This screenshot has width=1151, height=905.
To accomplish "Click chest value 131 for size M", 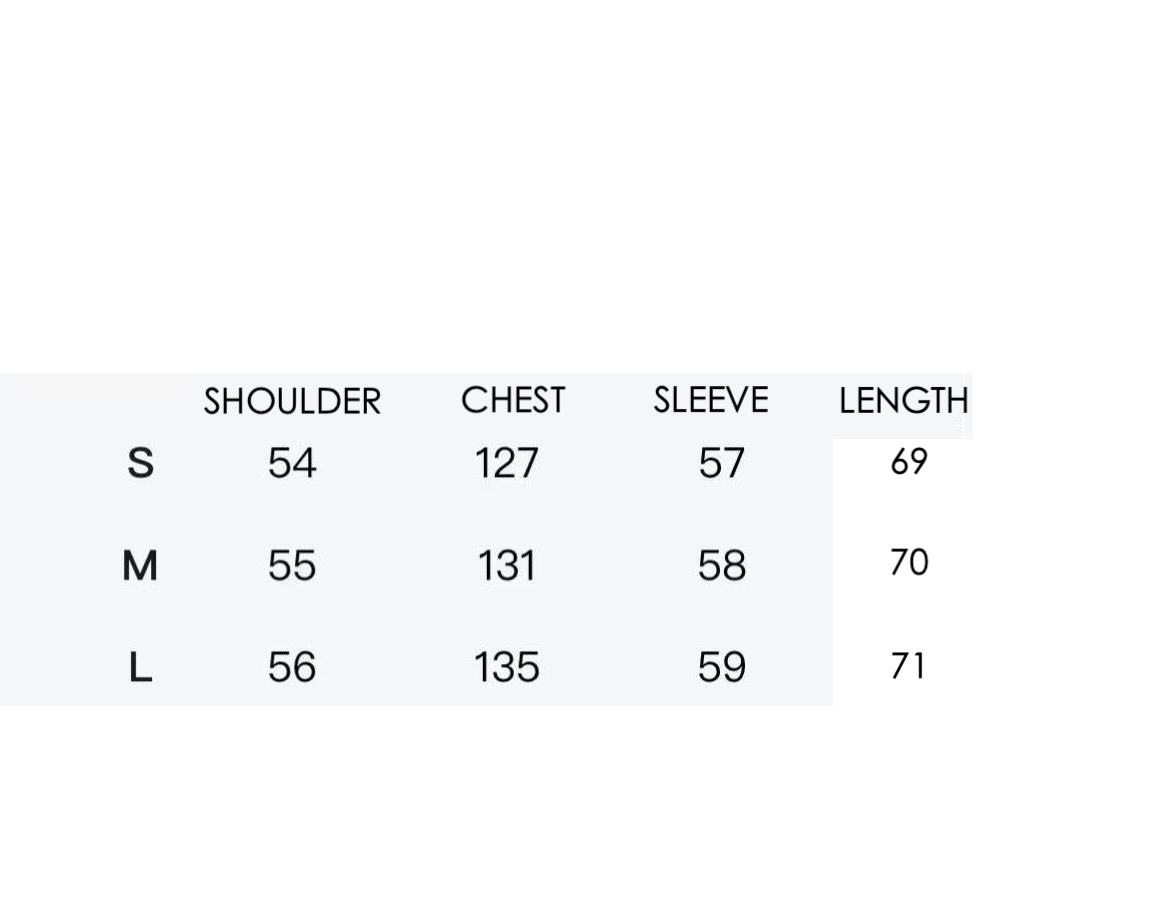I will tap(506, 566).
